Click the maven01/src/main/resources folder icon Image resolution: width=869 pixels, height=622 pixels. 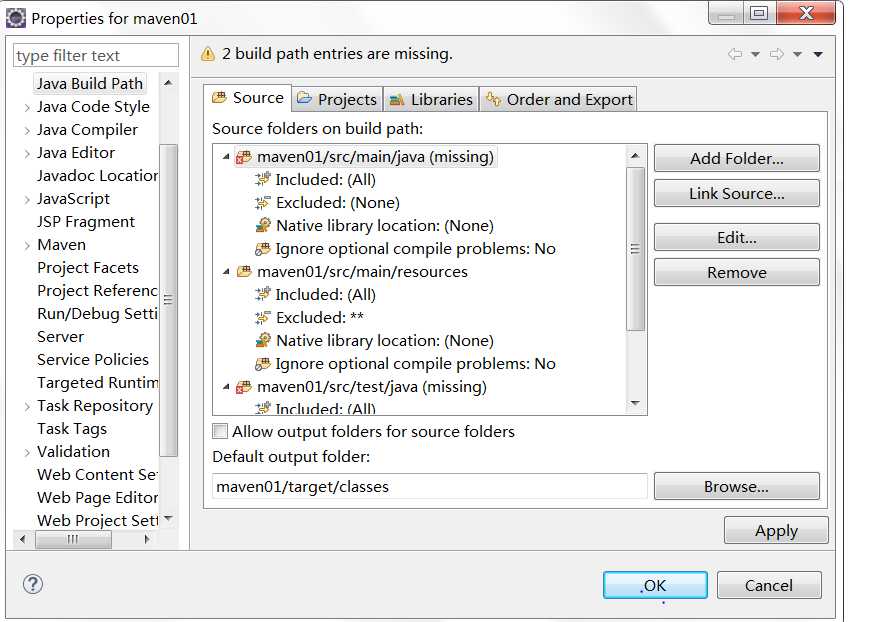pos(243,272)
